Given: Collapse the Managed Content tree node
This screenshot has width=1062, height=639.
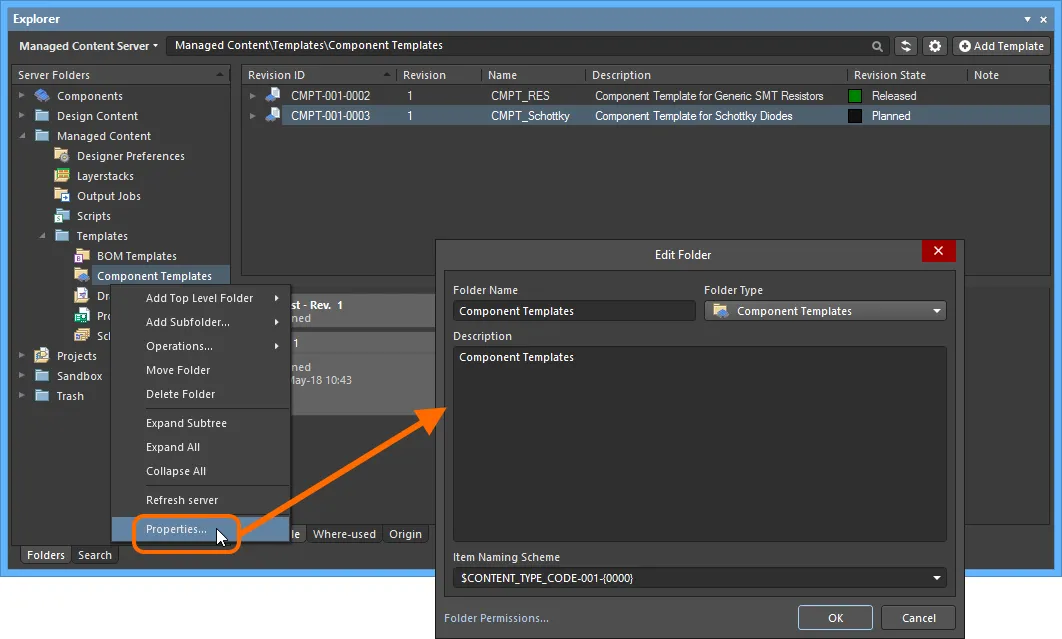Looking at the screenshot, I should pos(22,136).
